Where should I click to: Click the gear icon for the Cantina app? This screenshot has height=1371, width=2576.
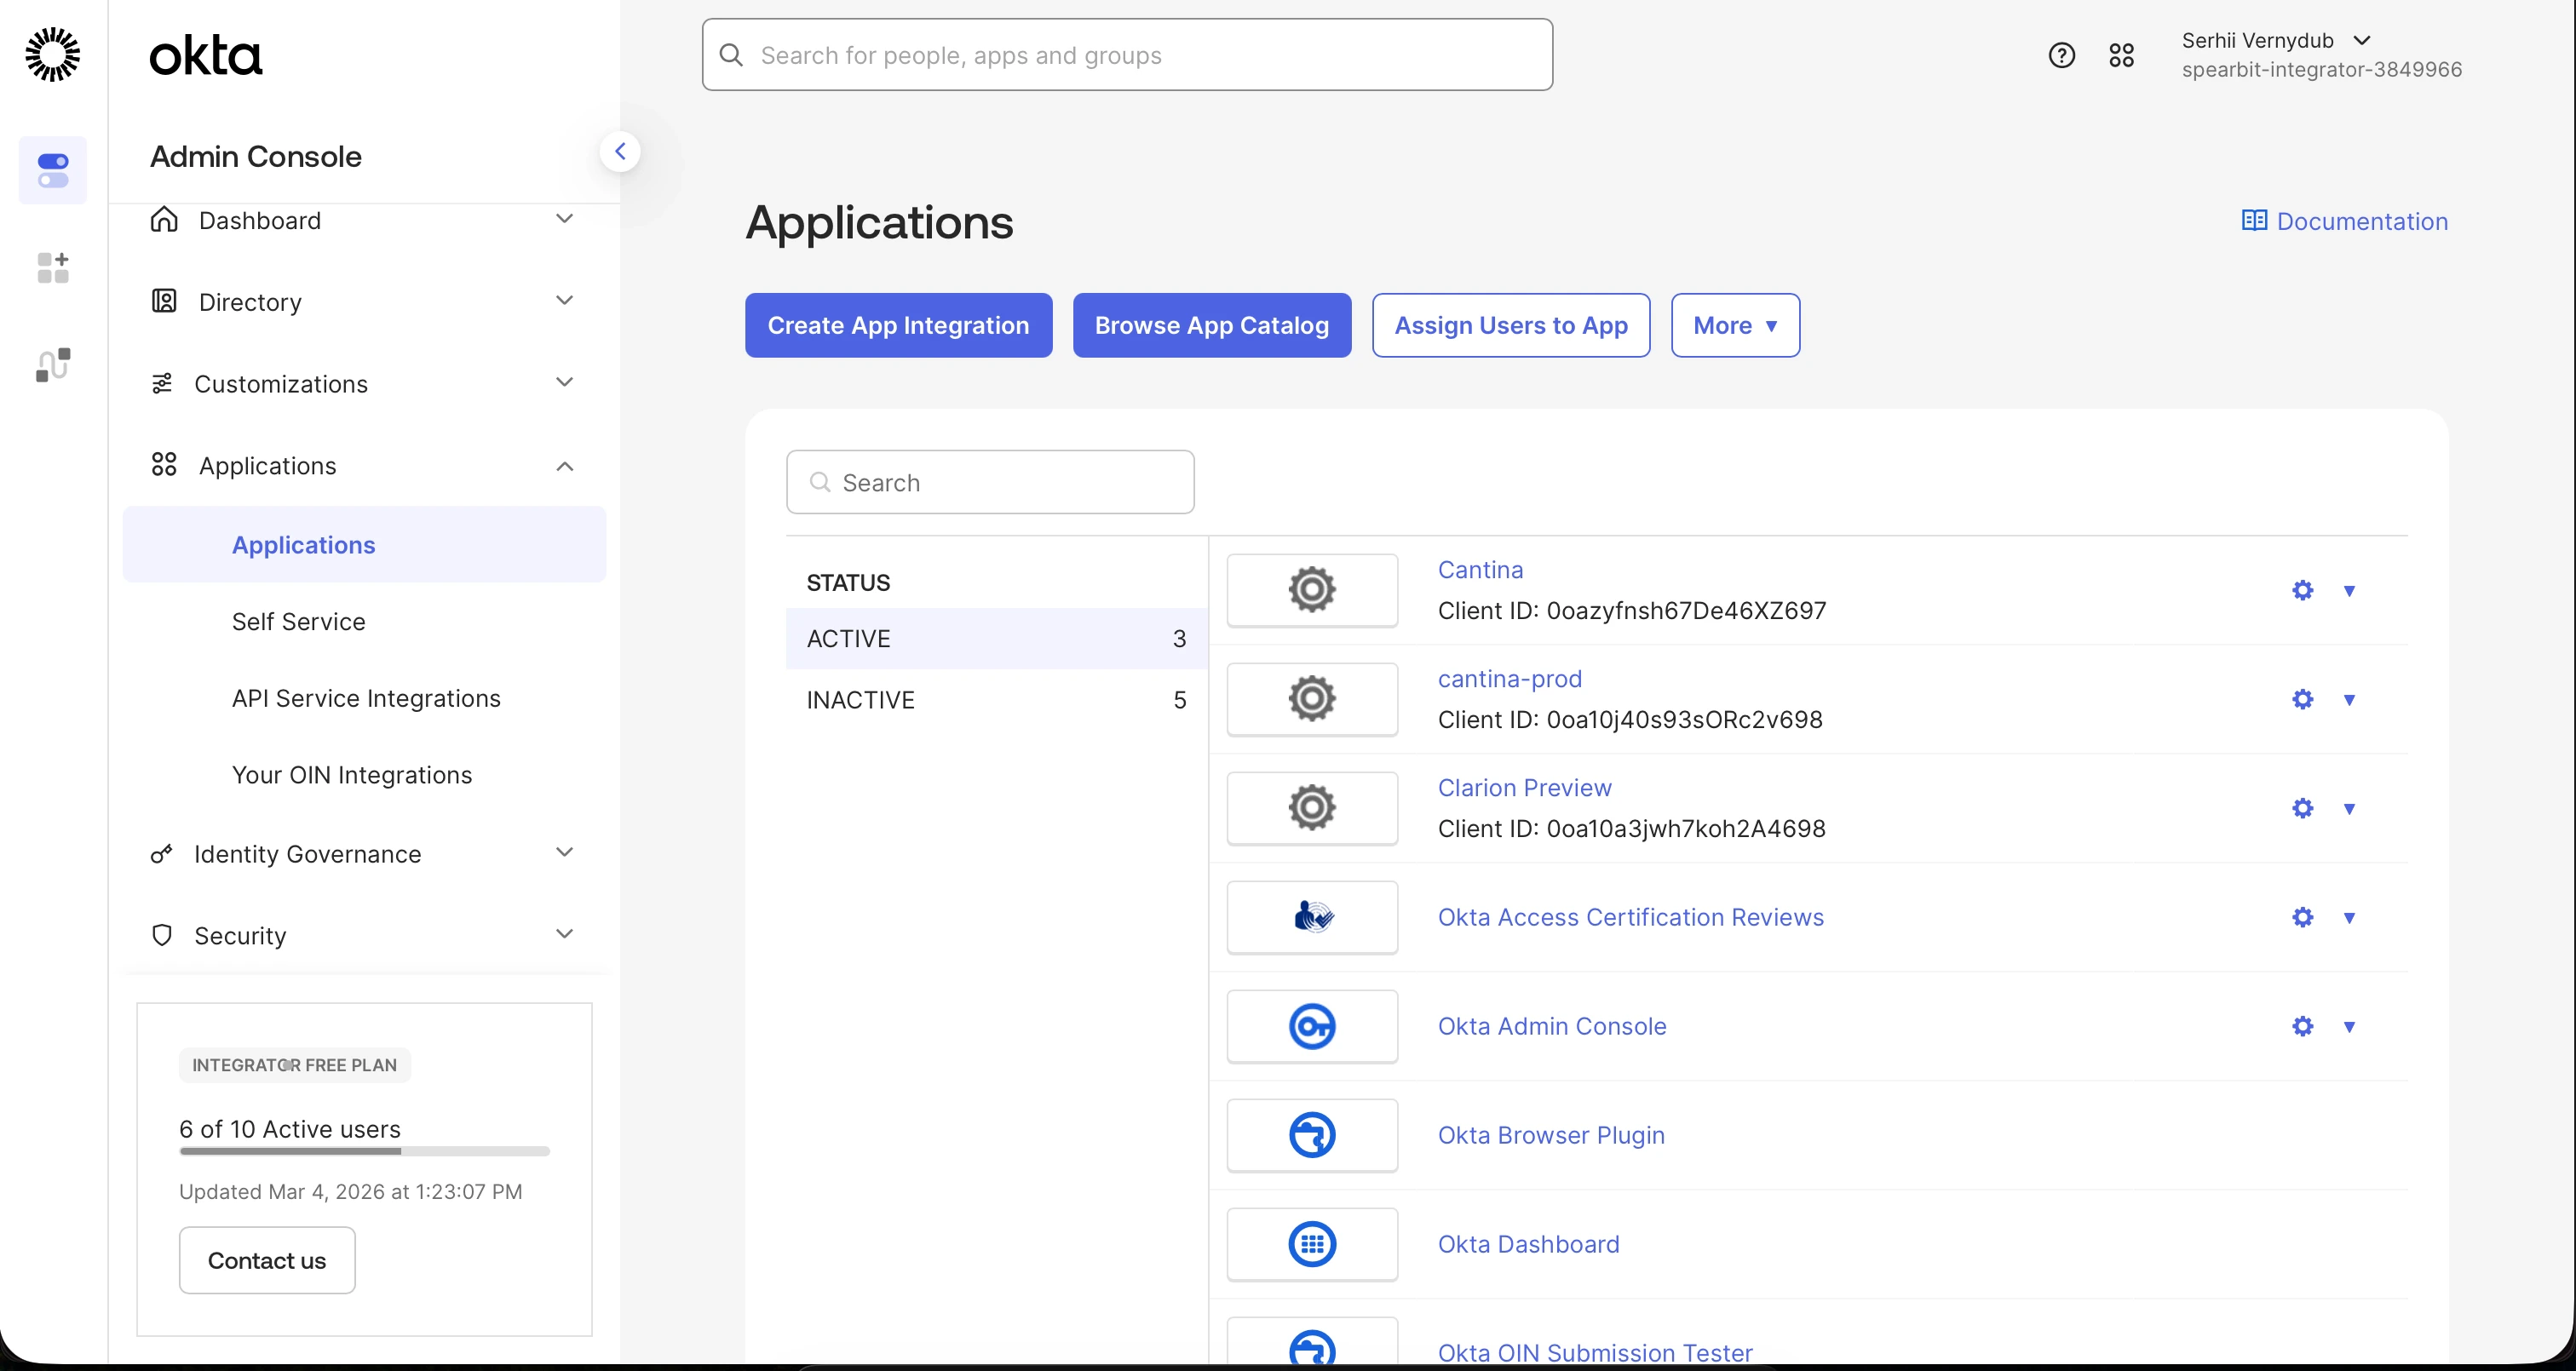(x=2302, y=590)
